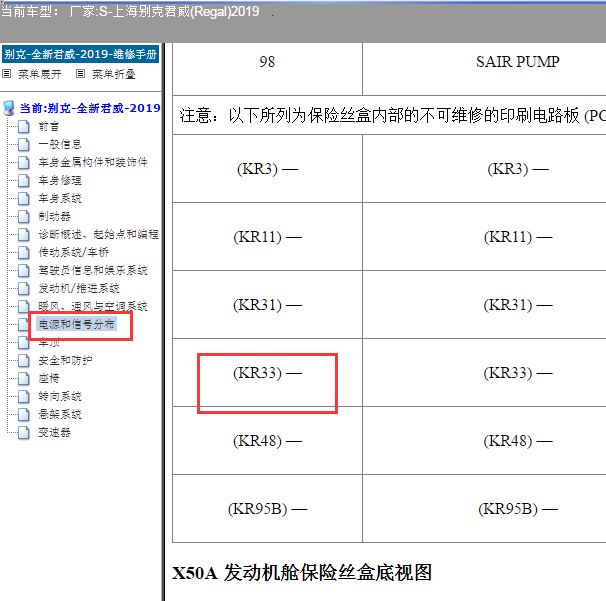This screenshot has width=606, height=601.
Task: Click the page icon next to 前言
Action: coord(24,126)
